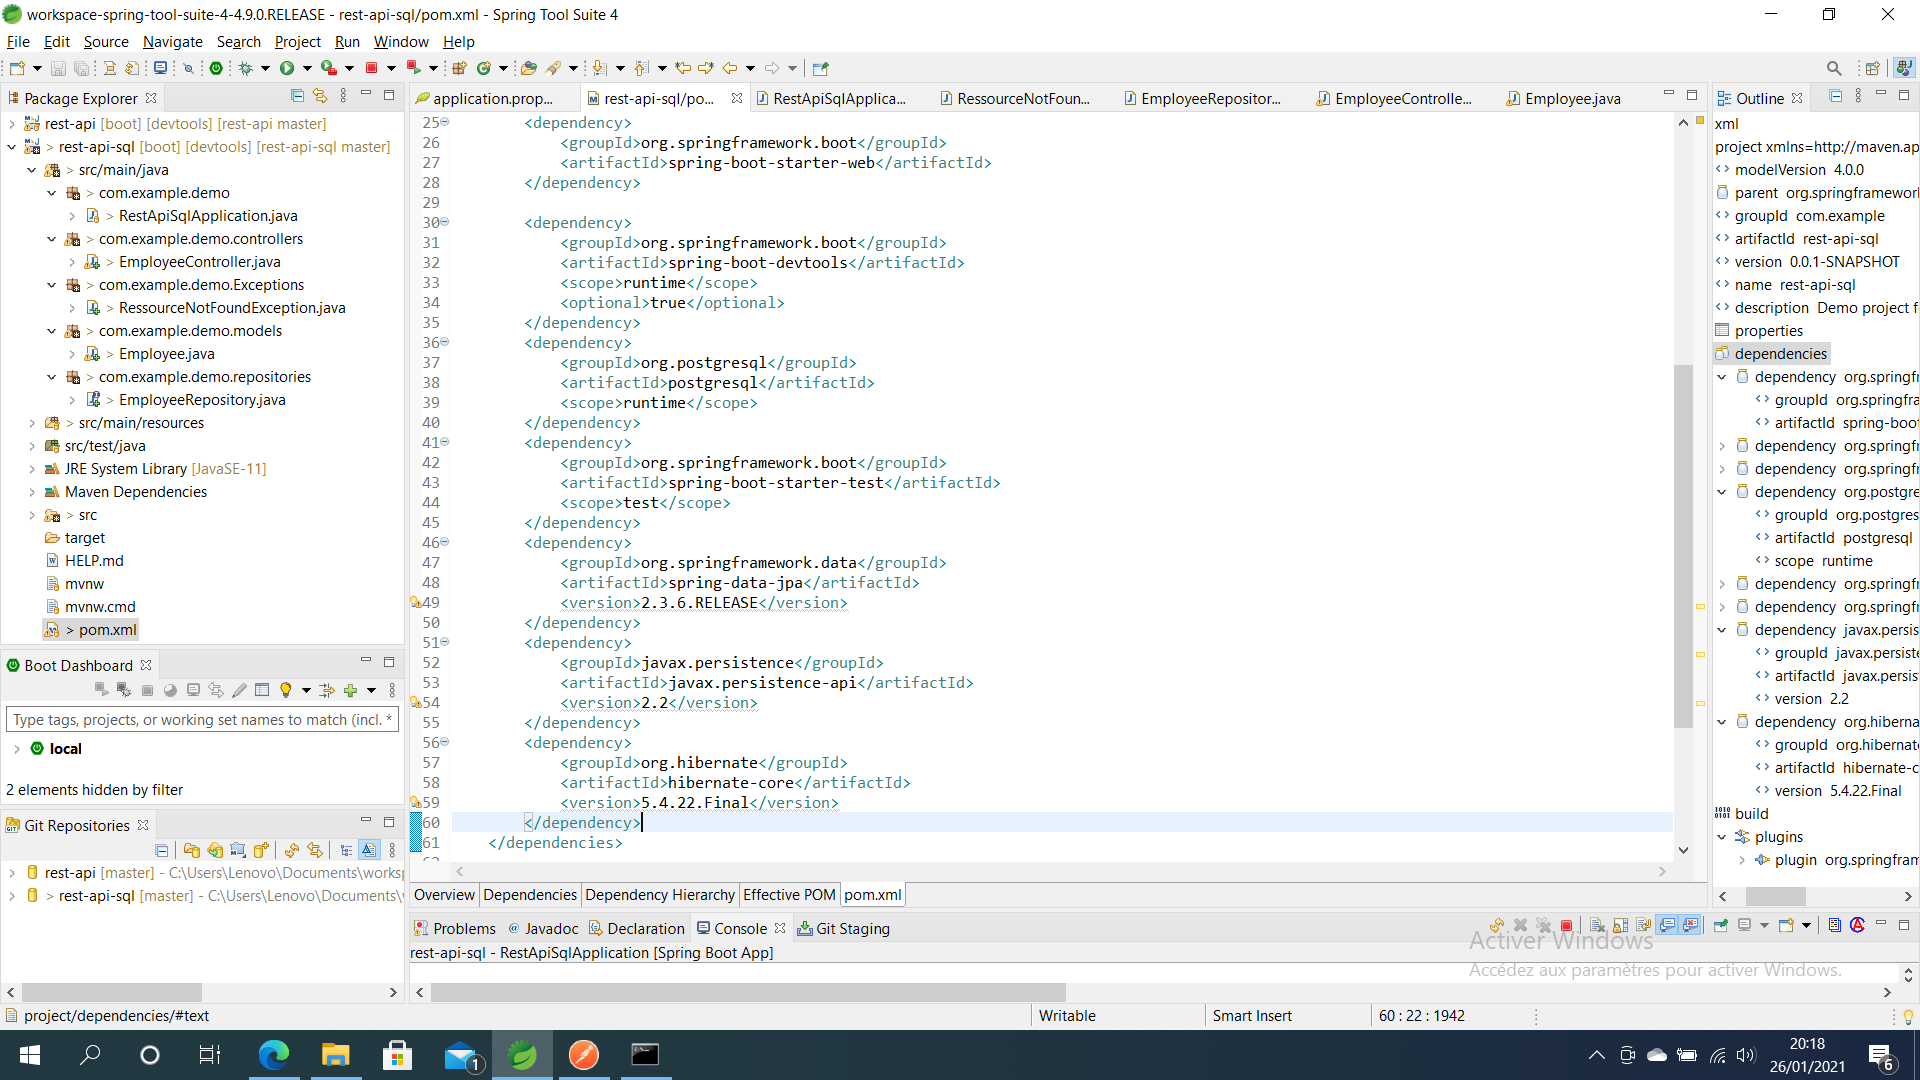Click the red Terminate icon in Console toolbar
Image resolution: width=1920 pixels, height=1080 pixels.
(x=1567, y=926)
